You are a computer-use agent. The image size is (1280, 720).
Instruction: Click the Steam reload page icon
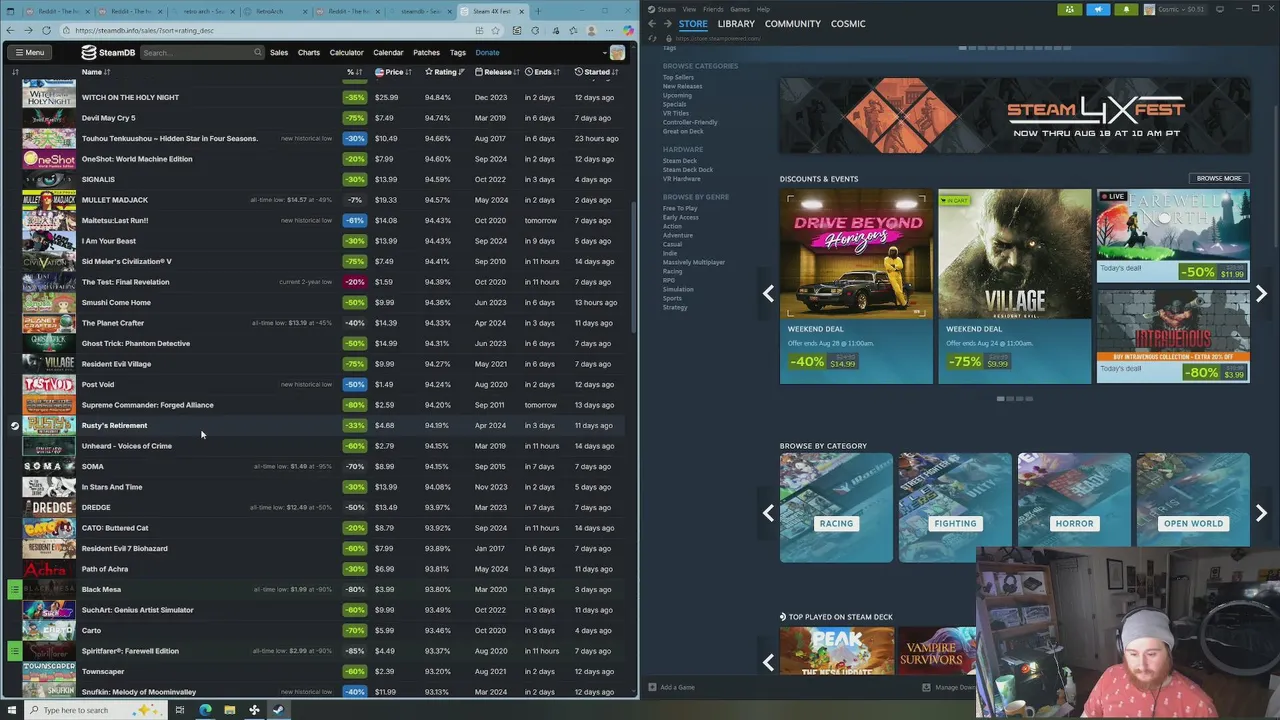pos(653,38)
